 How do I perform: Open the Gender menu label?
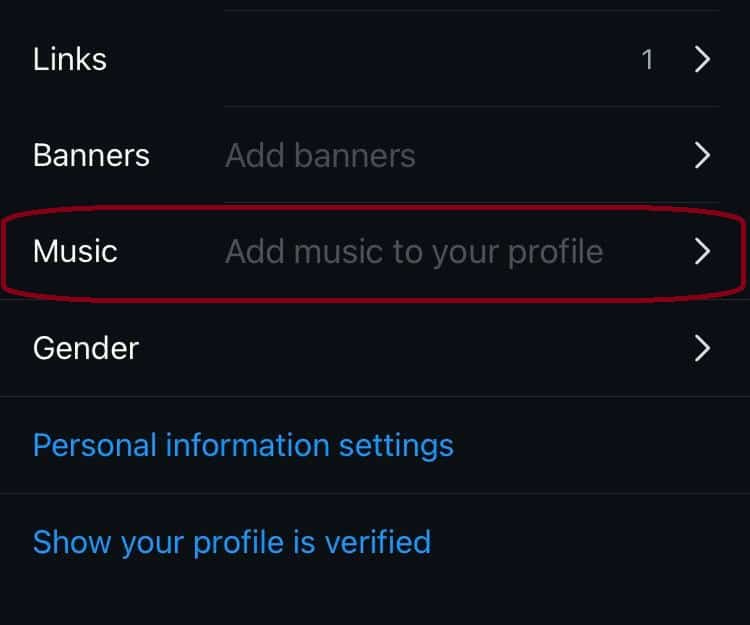(x=86, y=348)
